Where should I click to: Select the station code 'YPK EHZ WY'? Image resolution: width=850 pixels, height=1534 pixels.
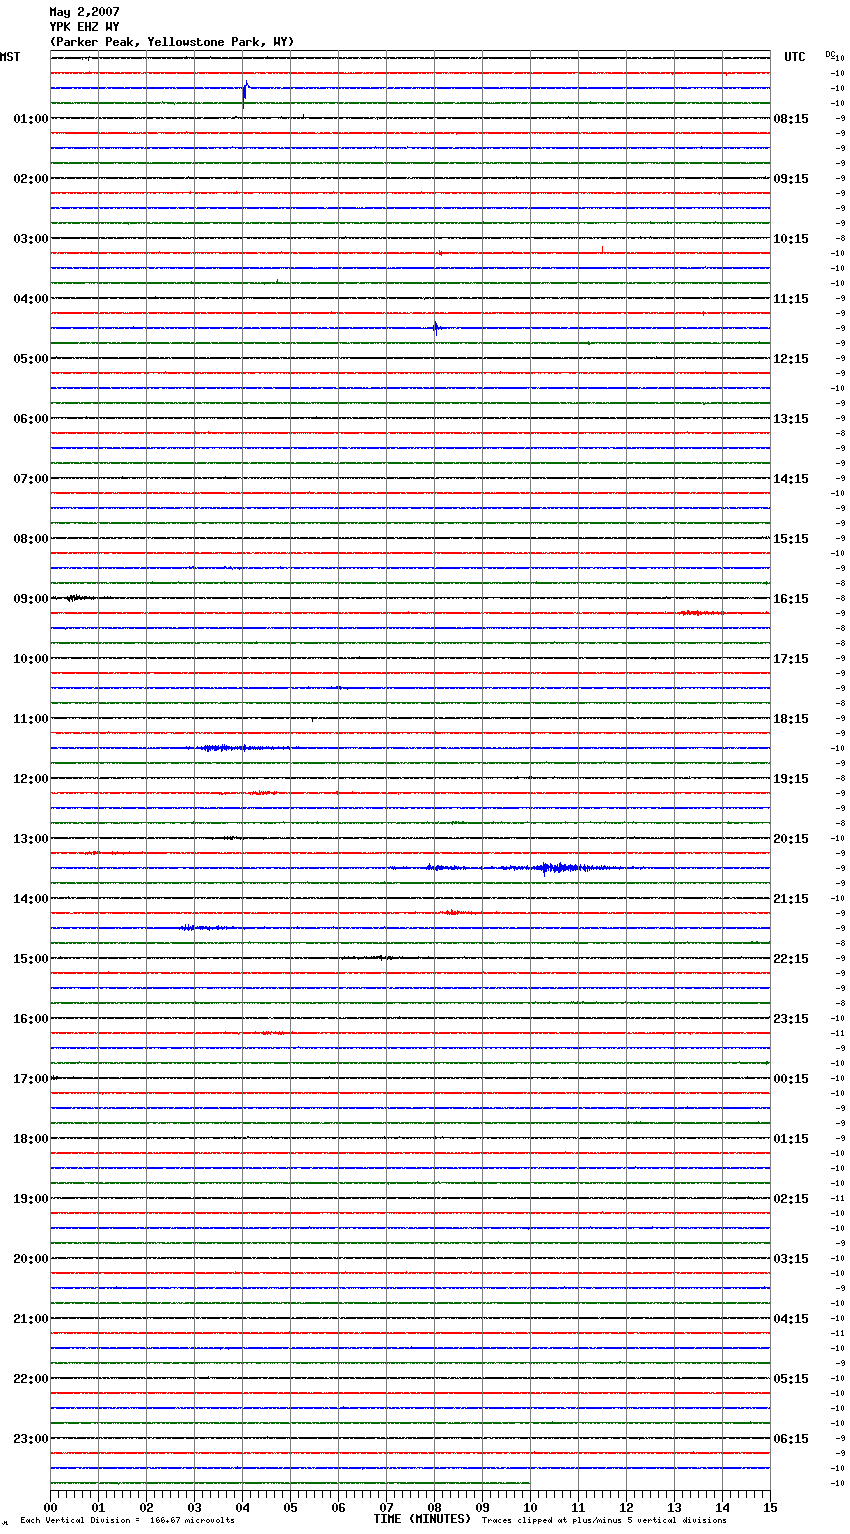pyautogui.click(x=84, y=27)
